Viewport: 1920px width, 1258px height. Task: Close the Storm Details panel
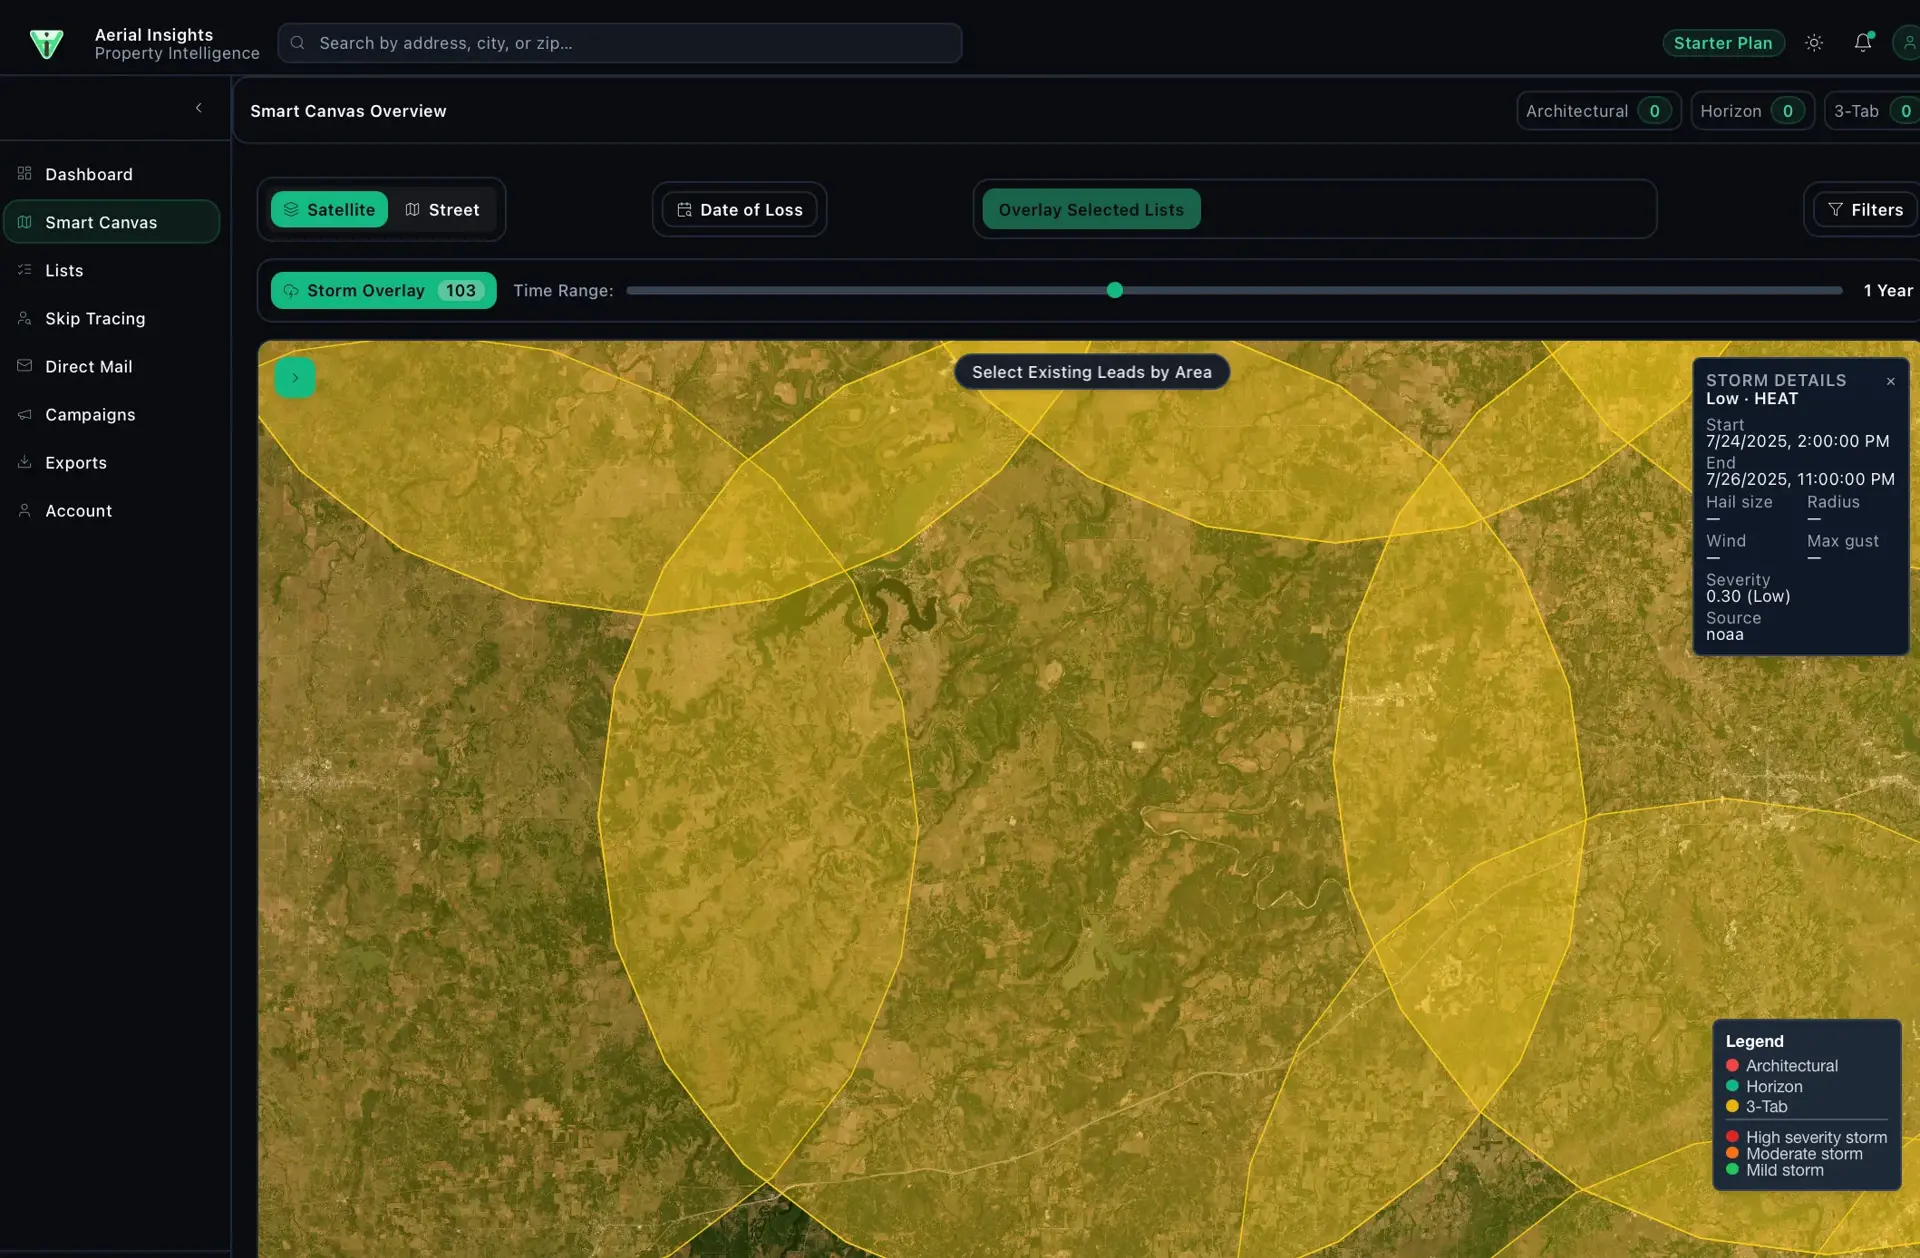click(x=1890, y=381)
